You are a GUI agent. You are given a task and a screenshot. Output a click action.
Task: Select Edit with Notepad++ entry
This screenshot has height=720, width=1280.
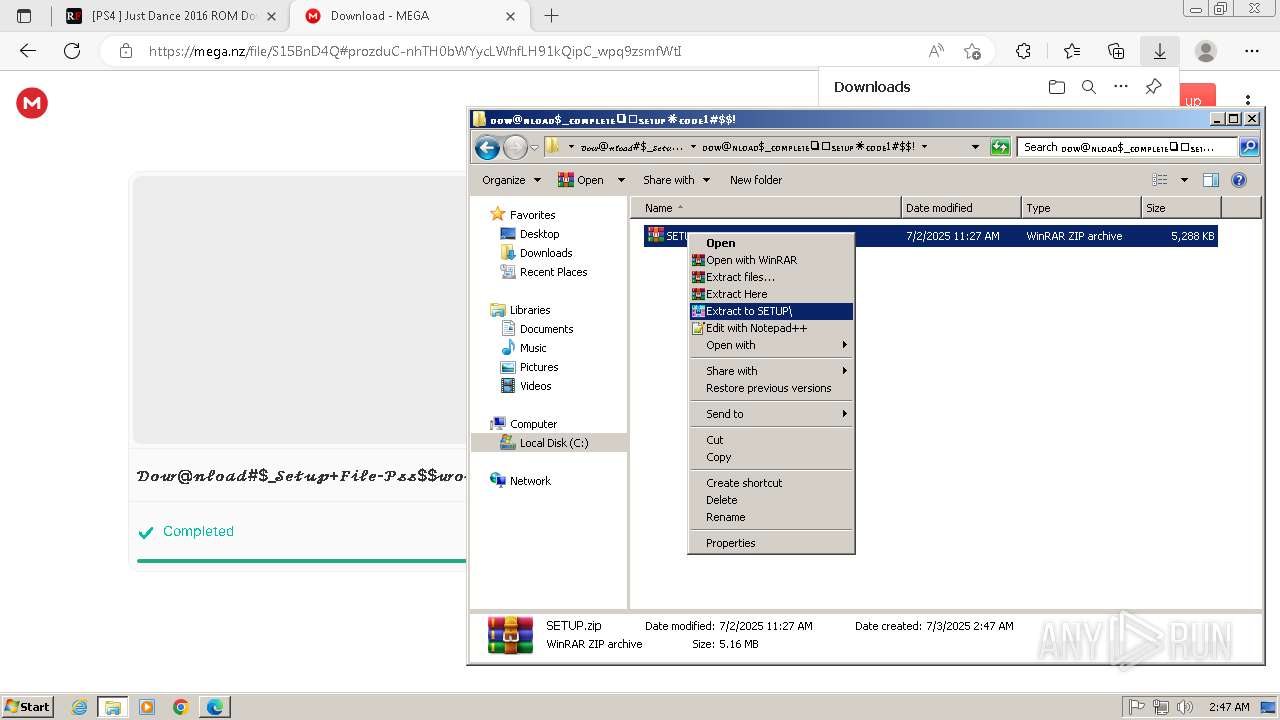pos(771,328)
